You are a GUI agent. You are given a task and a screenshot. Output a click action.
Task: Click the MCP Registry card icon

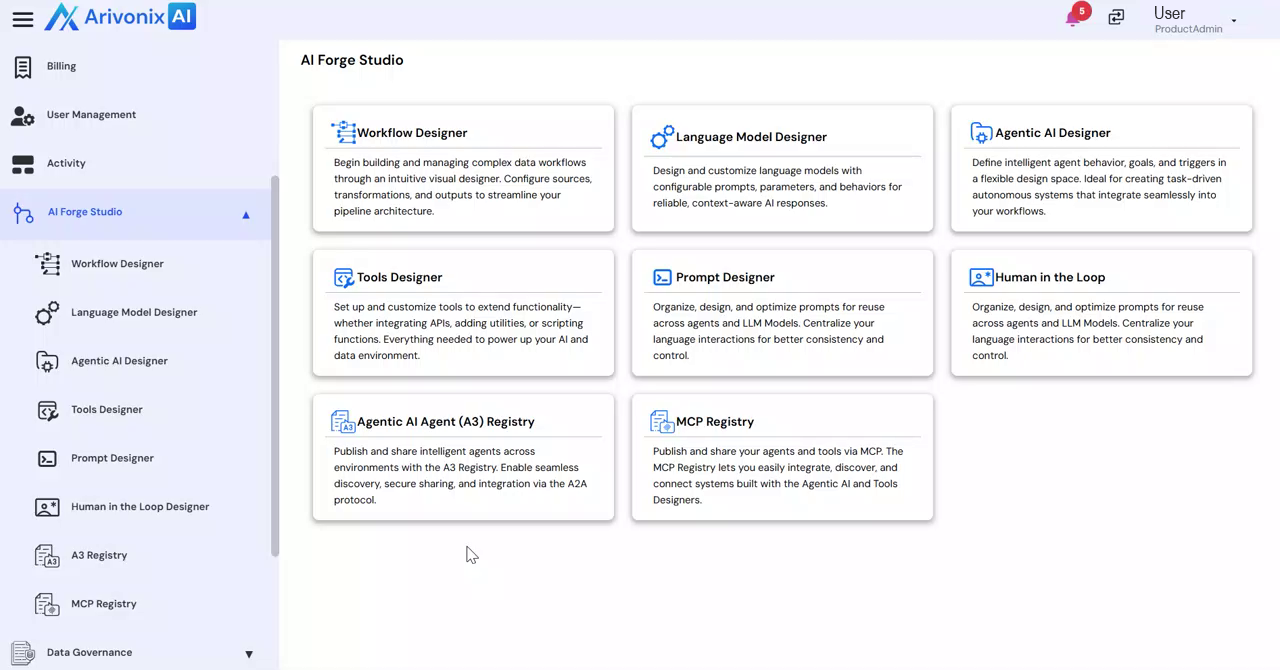click(x=662, y=422)
